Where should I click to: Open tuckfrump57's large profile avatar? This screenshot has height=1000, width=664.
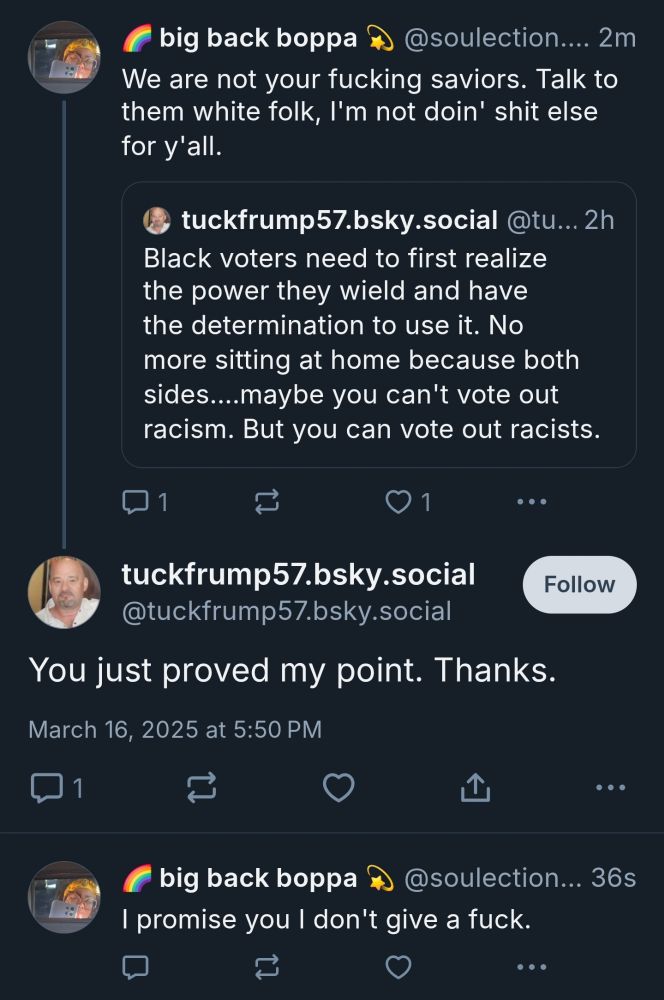click(64, 592)
